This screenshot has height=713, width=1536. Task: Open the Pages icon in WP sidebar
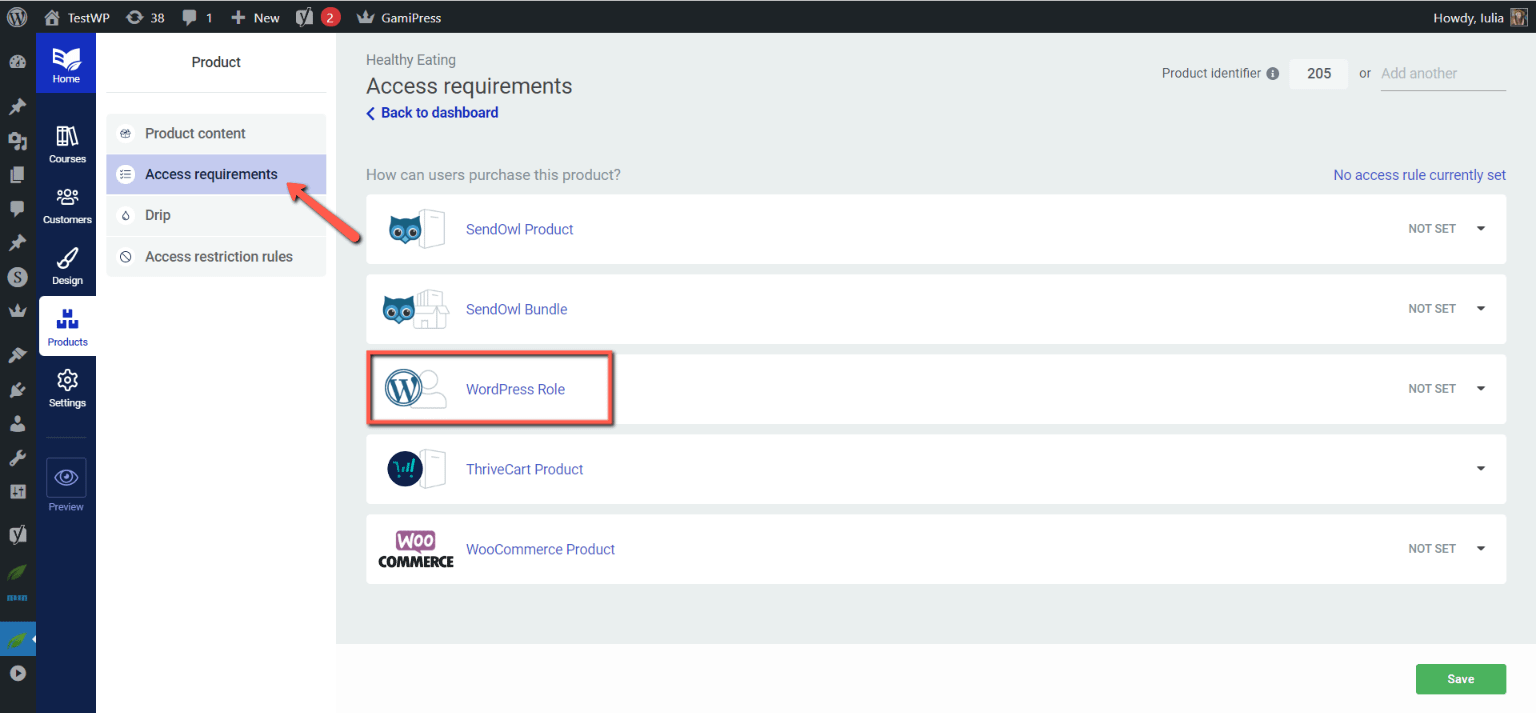(17, 175)
